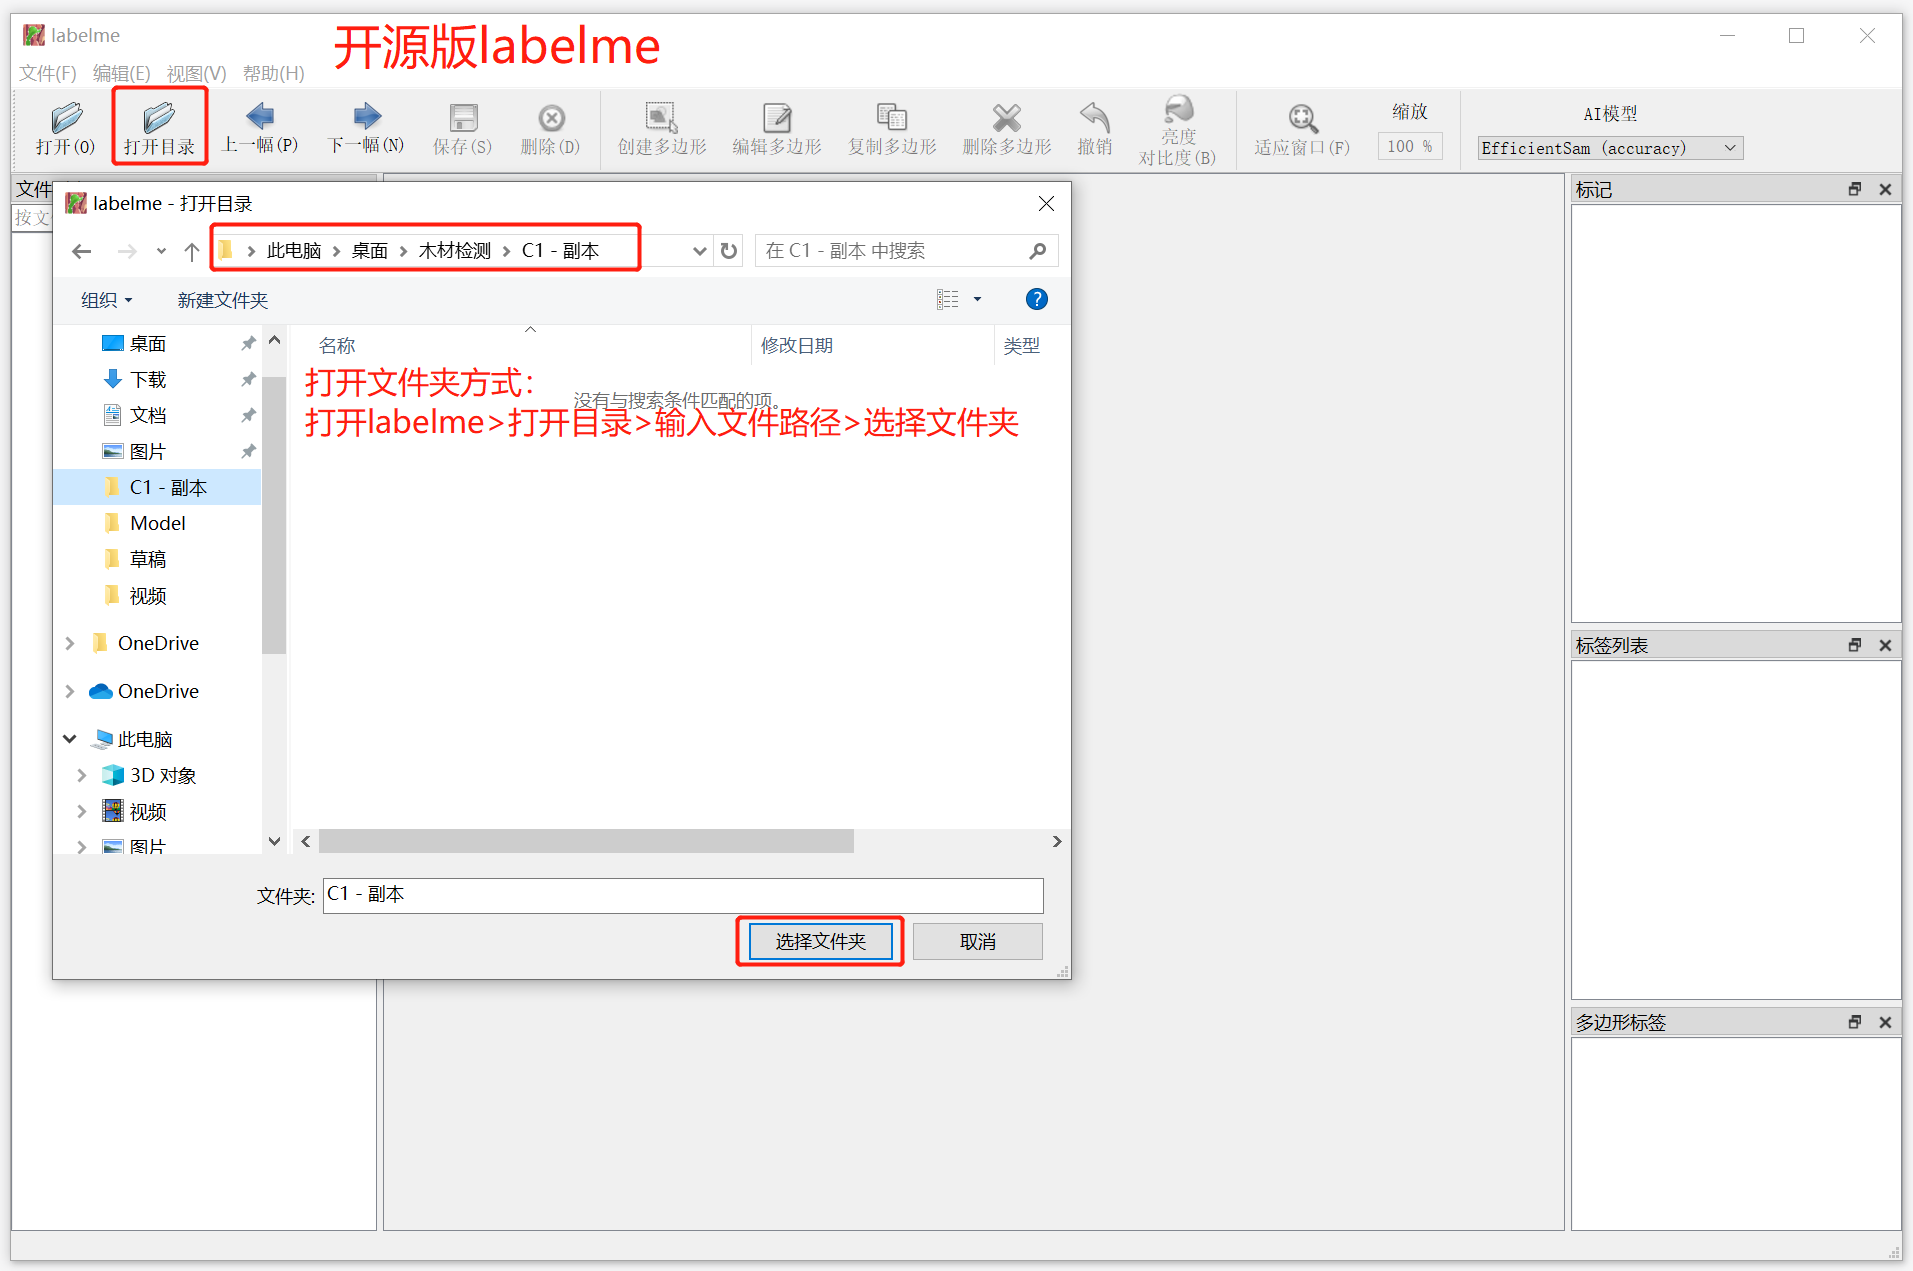
Task: Click file list scroll right arrow
Action: point(1057,841)
